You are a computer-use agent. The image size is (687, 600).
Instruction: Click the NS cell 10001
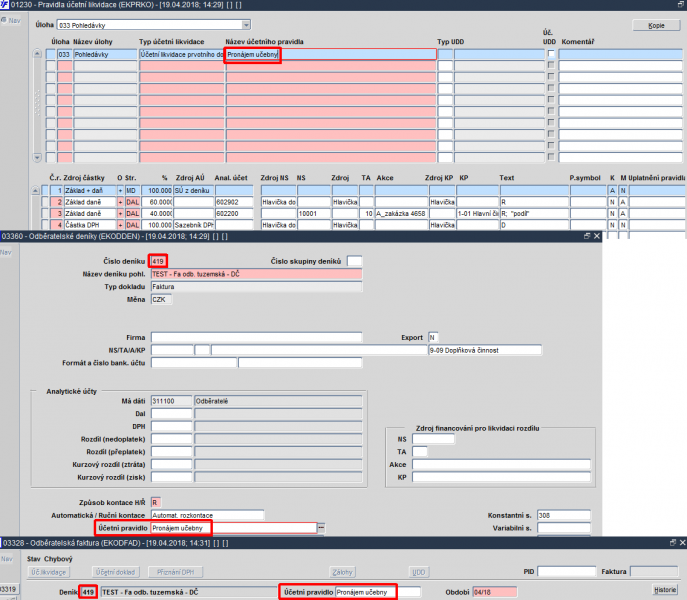pyautogui.click(x=314, y=213)
